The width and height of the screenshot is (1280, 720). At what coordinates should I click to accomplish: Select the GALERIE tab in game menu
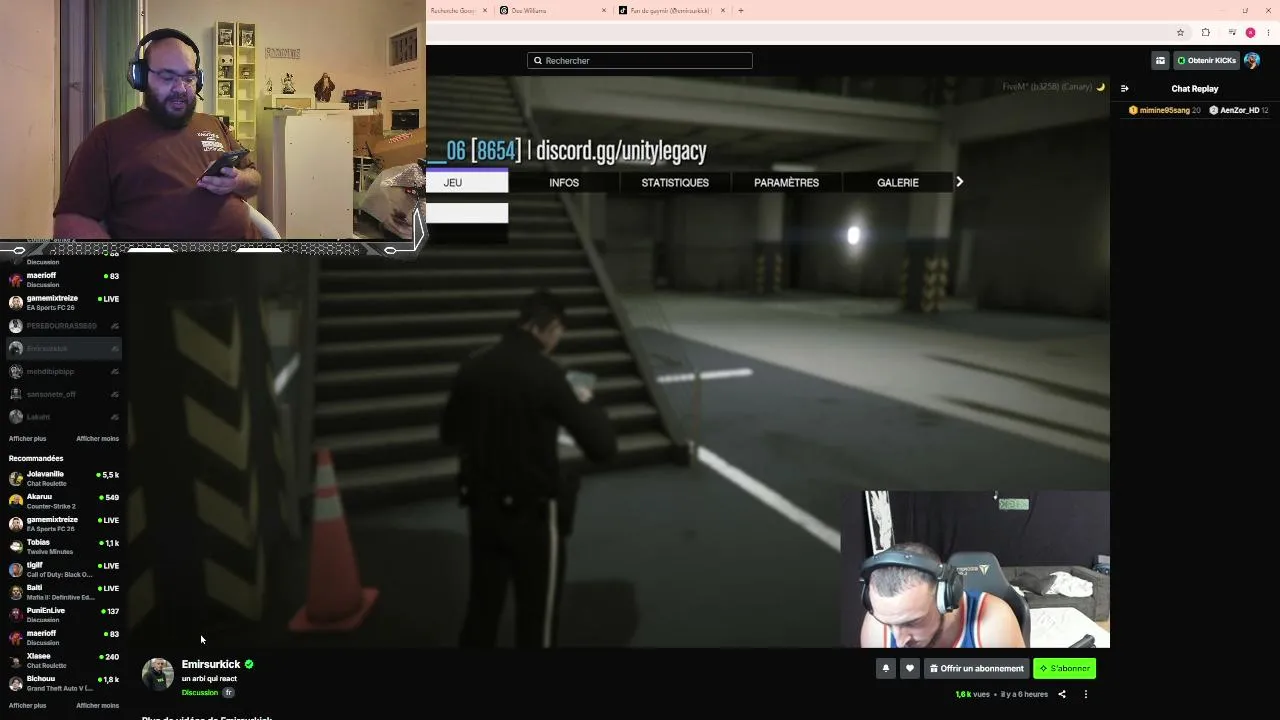(898, 182)
